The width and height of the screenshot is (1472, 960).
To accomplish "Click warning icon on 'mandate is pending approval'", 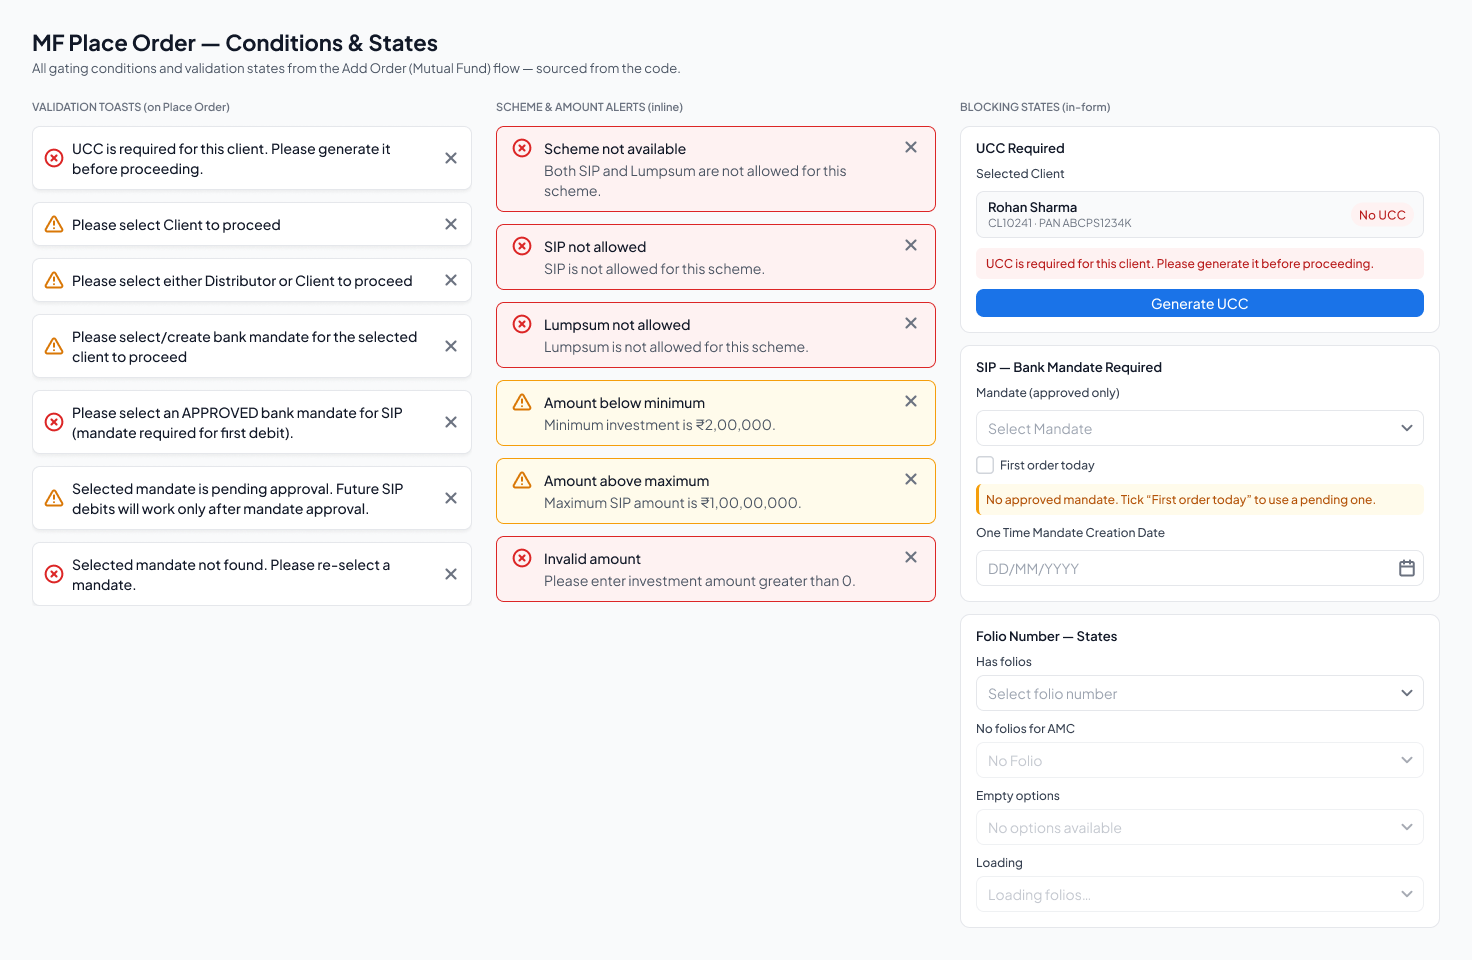I will click(54, 498).
